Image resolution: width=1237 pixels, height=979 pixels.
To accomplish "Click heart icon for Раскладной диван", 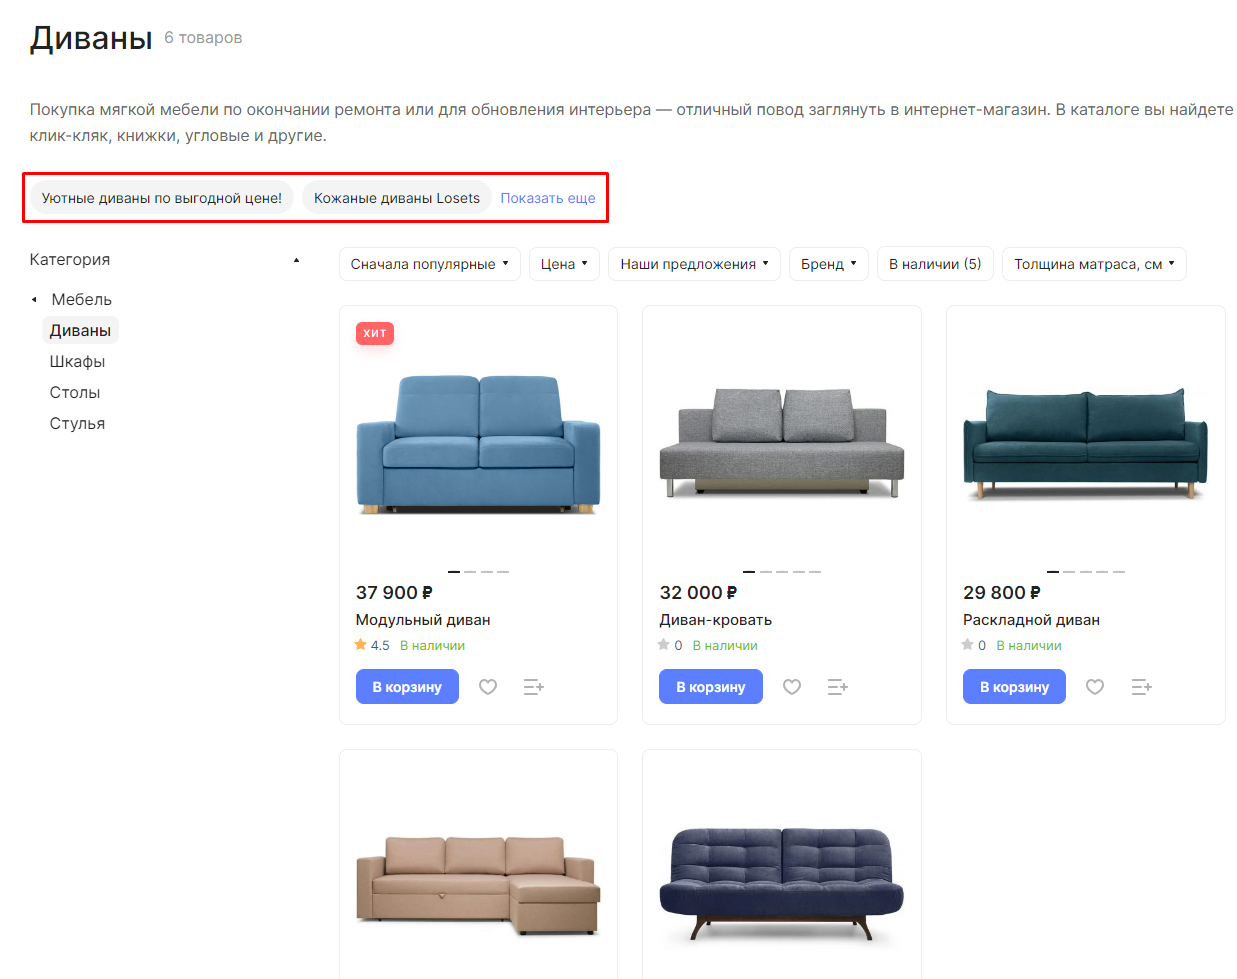I will 1095,687.
